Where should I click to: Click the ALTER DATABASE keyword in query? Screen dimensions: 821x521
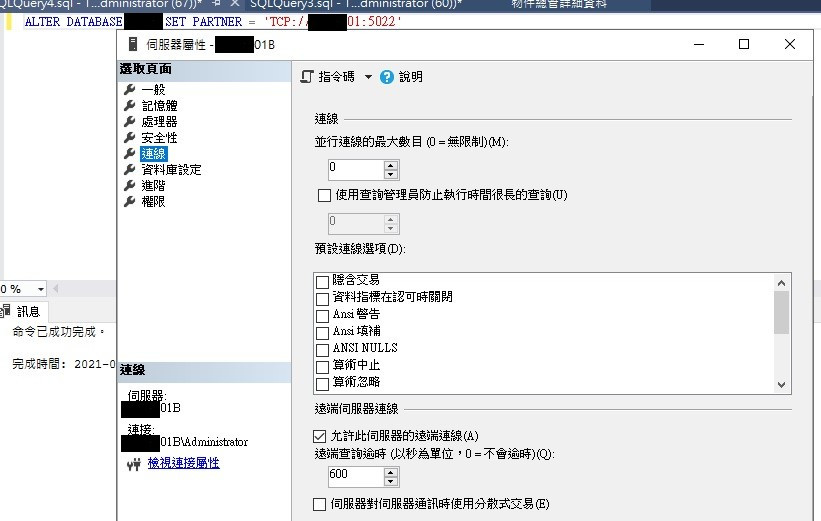(x=74, y=22)
